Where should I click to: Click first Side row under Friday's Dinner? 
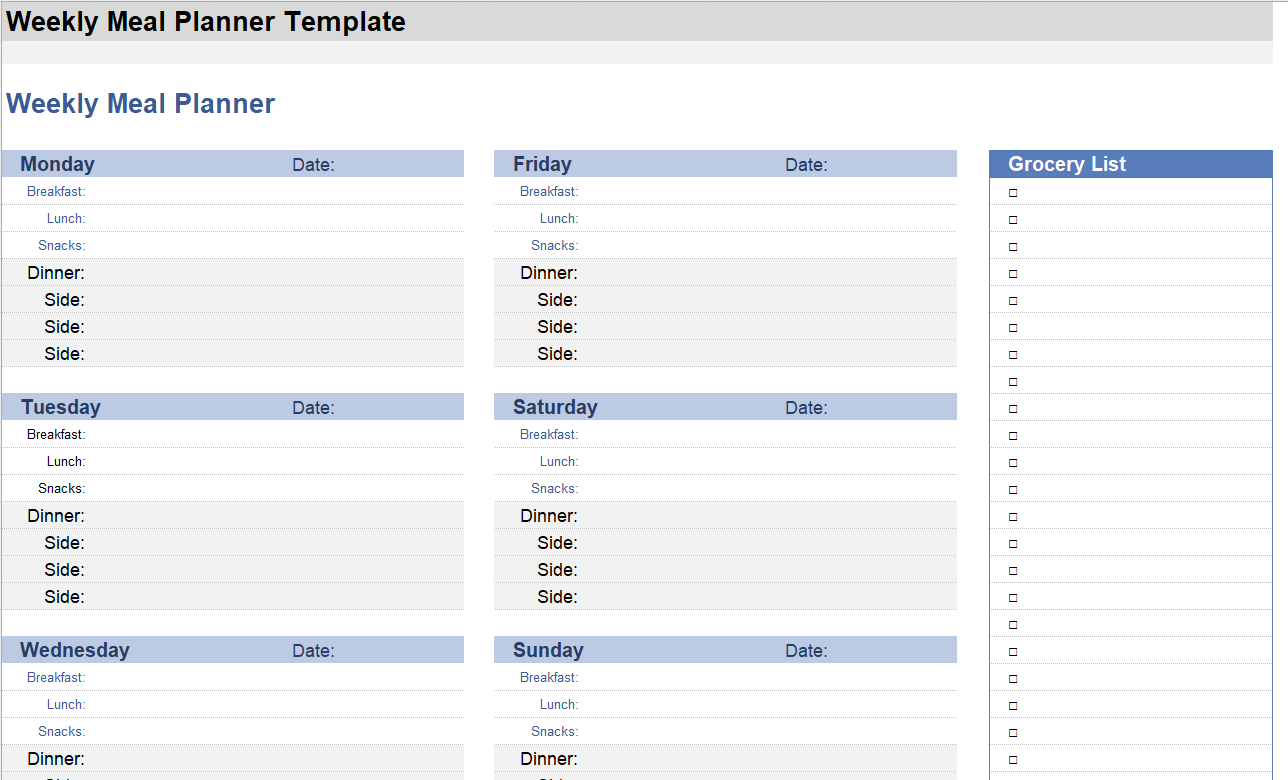765,300
